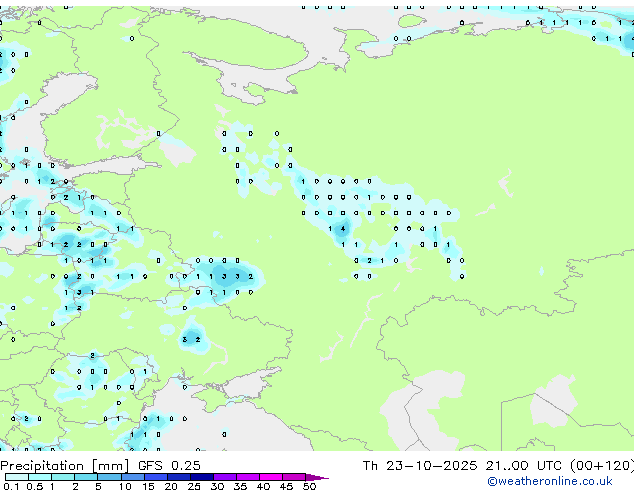Image resolution: width=634 pixels, height=490 pixels.
Task: Click the legend swatch between 0.1 and 0.5
Action: click(x=17, y=477)
